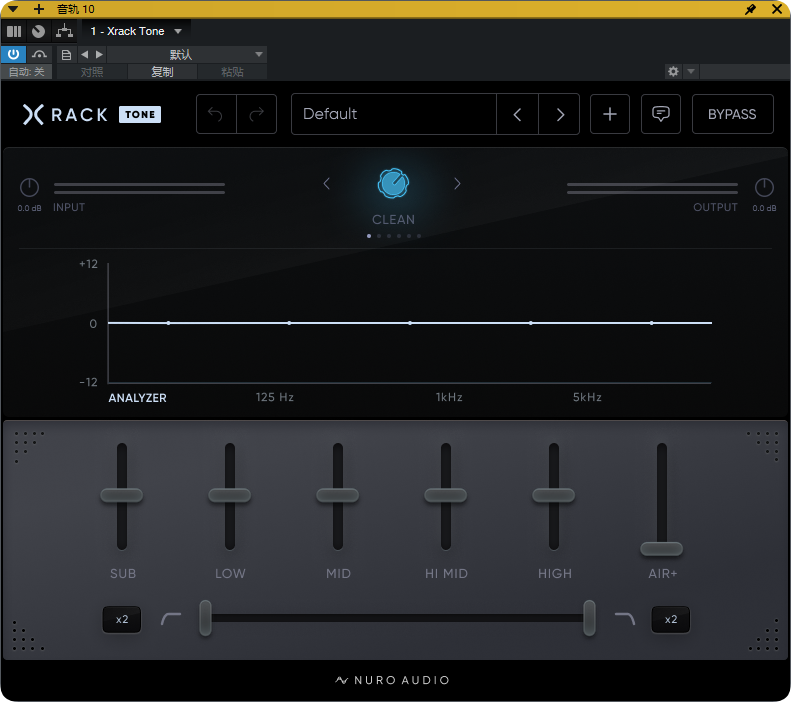Click the OUTPUT gain knob
This screenshot has width=791, height=702.
(764, 188)
